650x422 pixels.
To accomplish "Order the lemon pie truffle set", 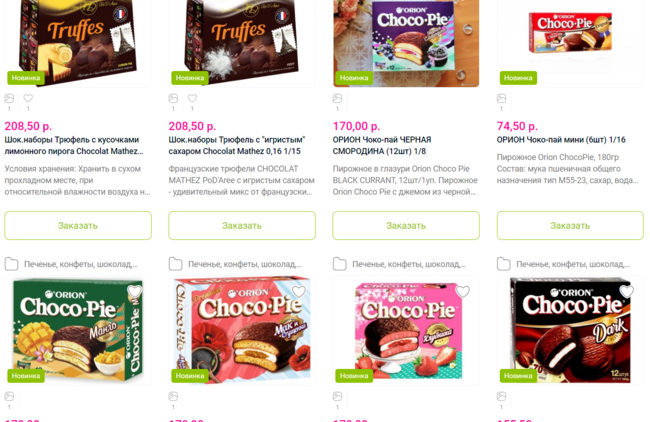I will 78,226.
